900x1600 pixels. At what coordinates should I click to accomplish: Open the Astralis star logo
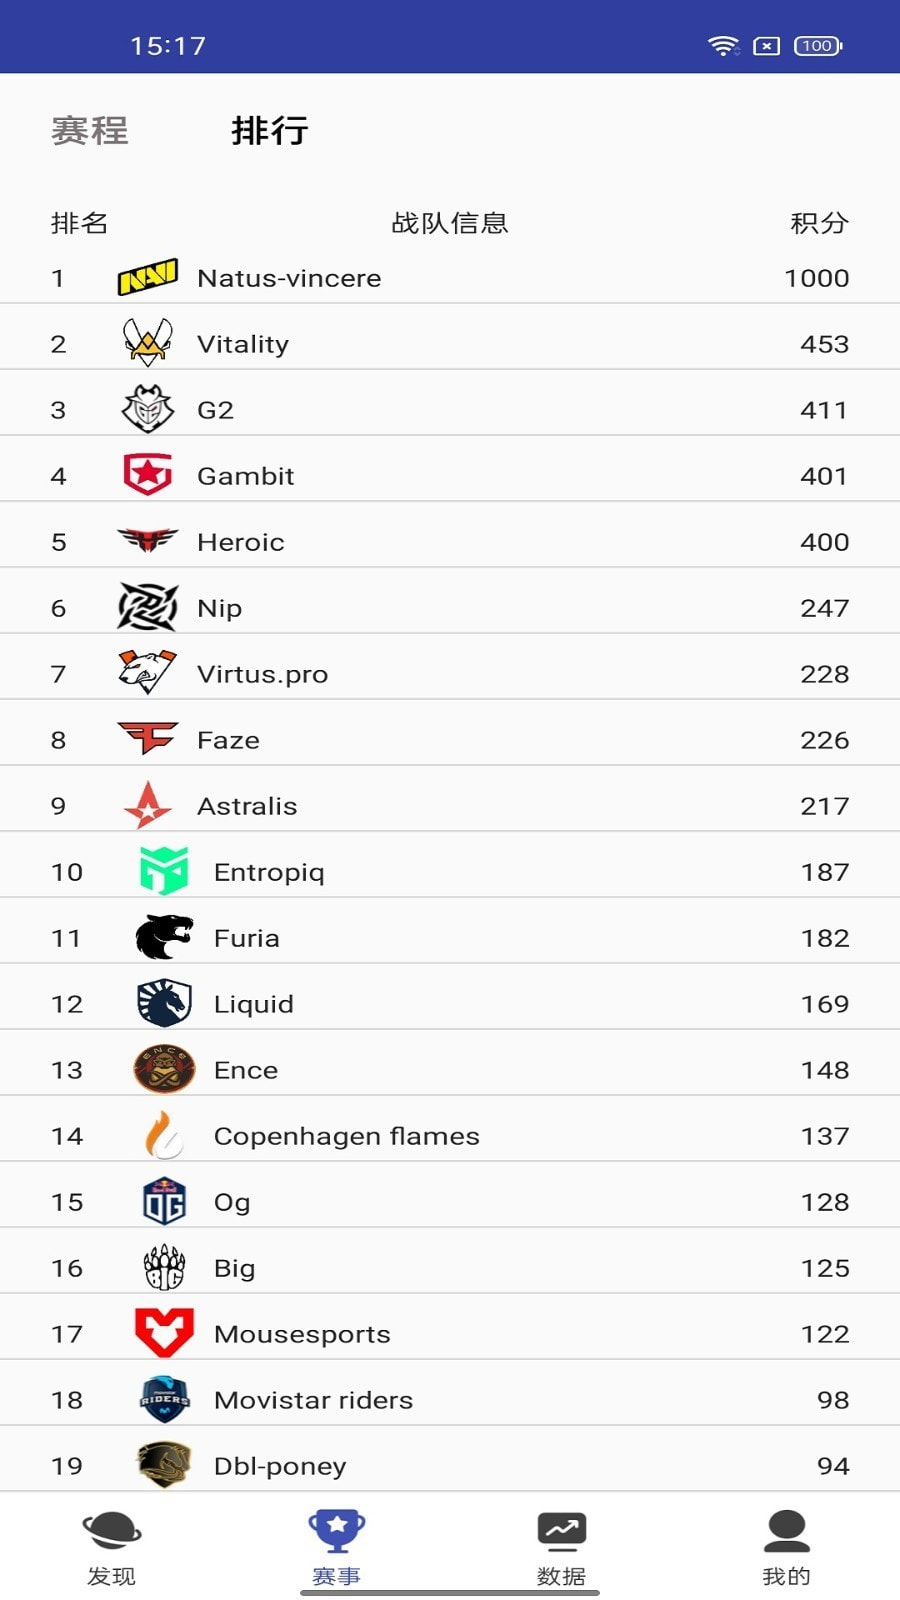[x=148, y=805]
